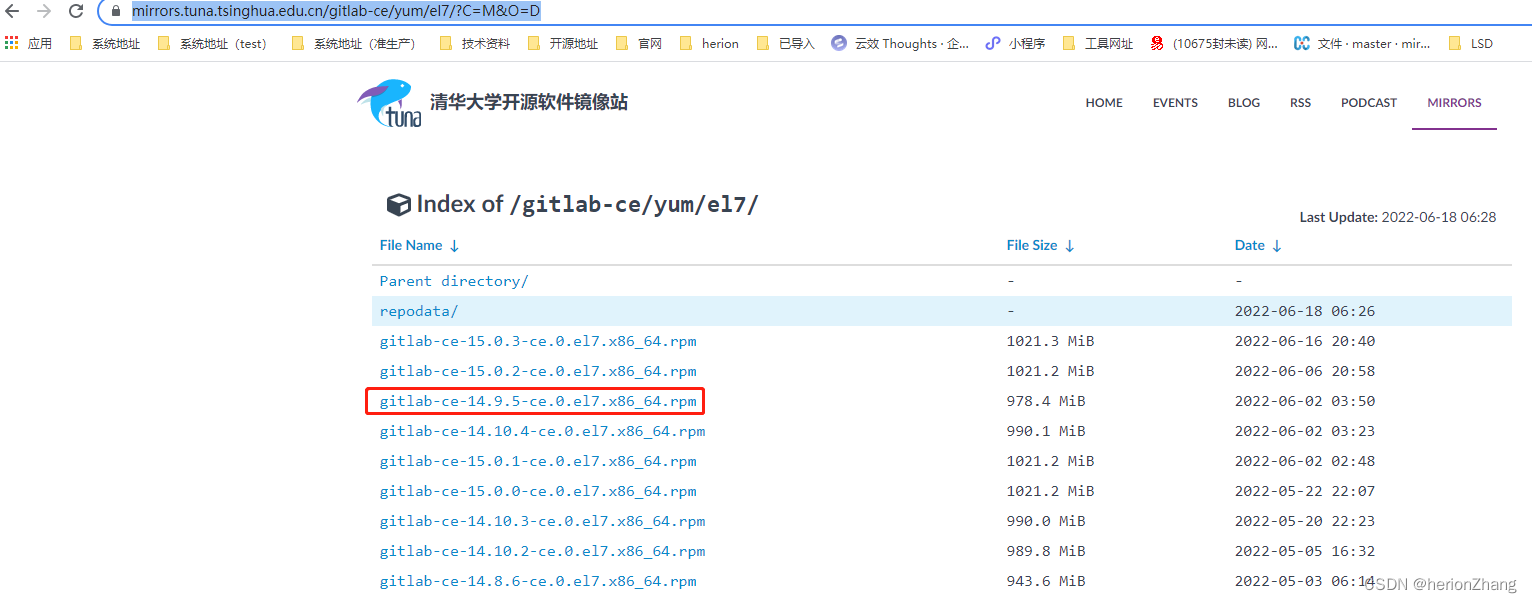The height and width of the screenshot is (603, 1532).
Task: Download gitlab-ce-14.9.5-ce.0.el7.x86_64.rpm
Action: pos(538,401)
